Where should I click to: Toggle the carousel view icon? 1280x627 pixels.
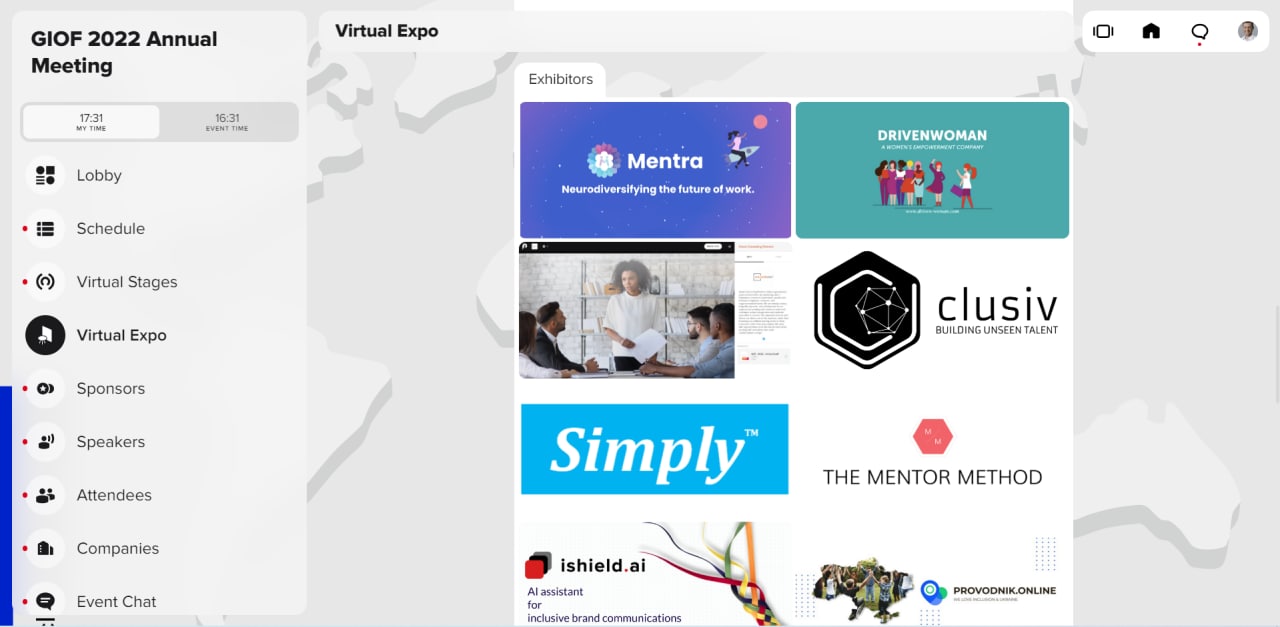coord(1103,31)
